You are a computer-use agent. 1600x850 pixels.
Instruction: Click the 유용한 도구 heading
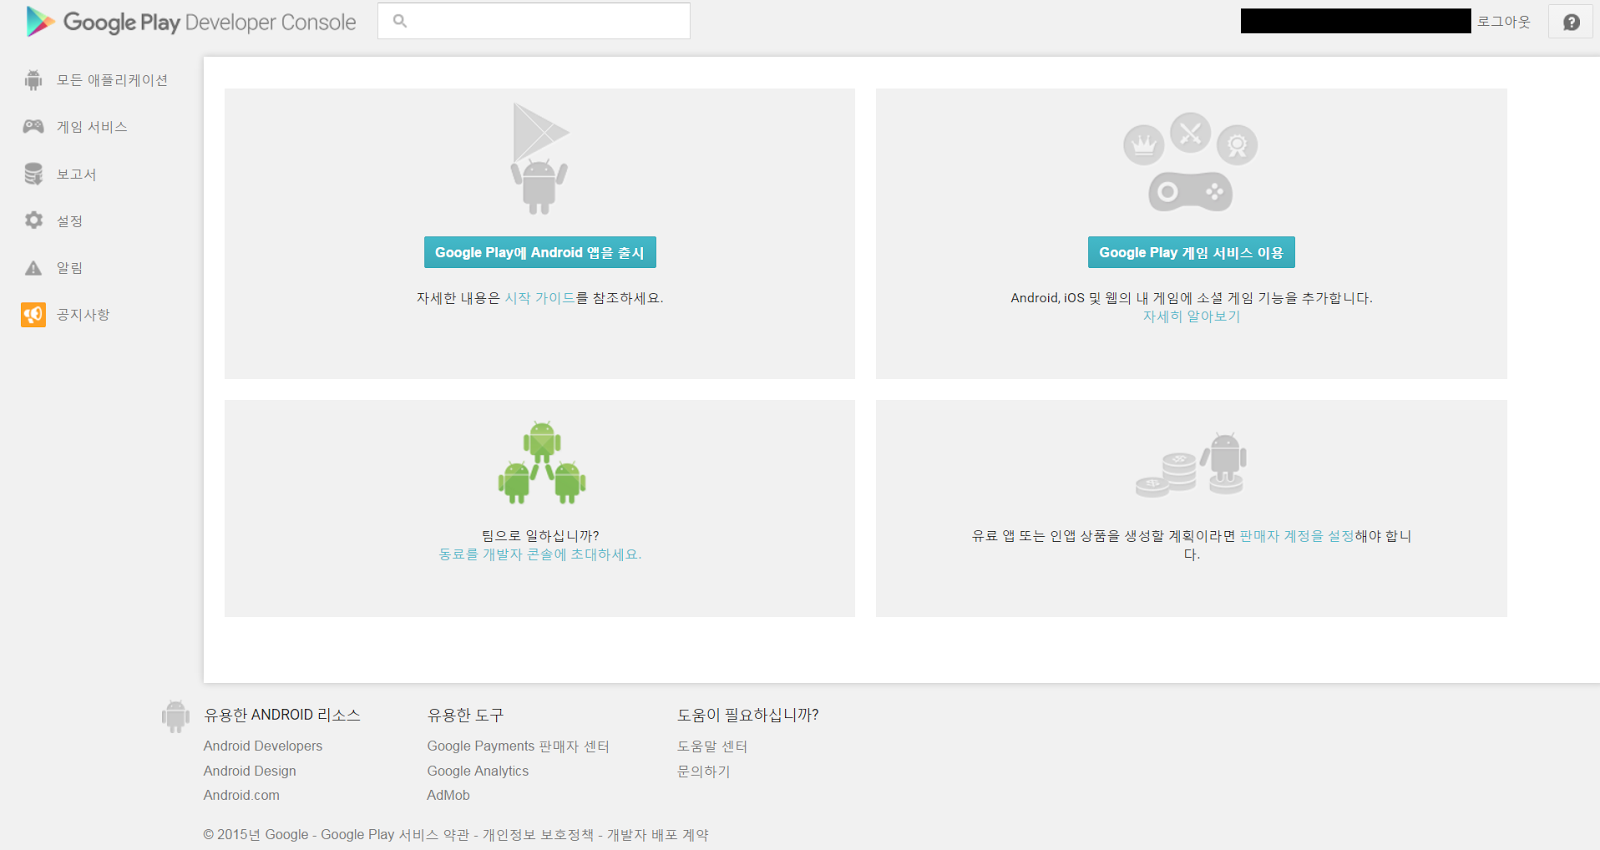pos(465,715)
